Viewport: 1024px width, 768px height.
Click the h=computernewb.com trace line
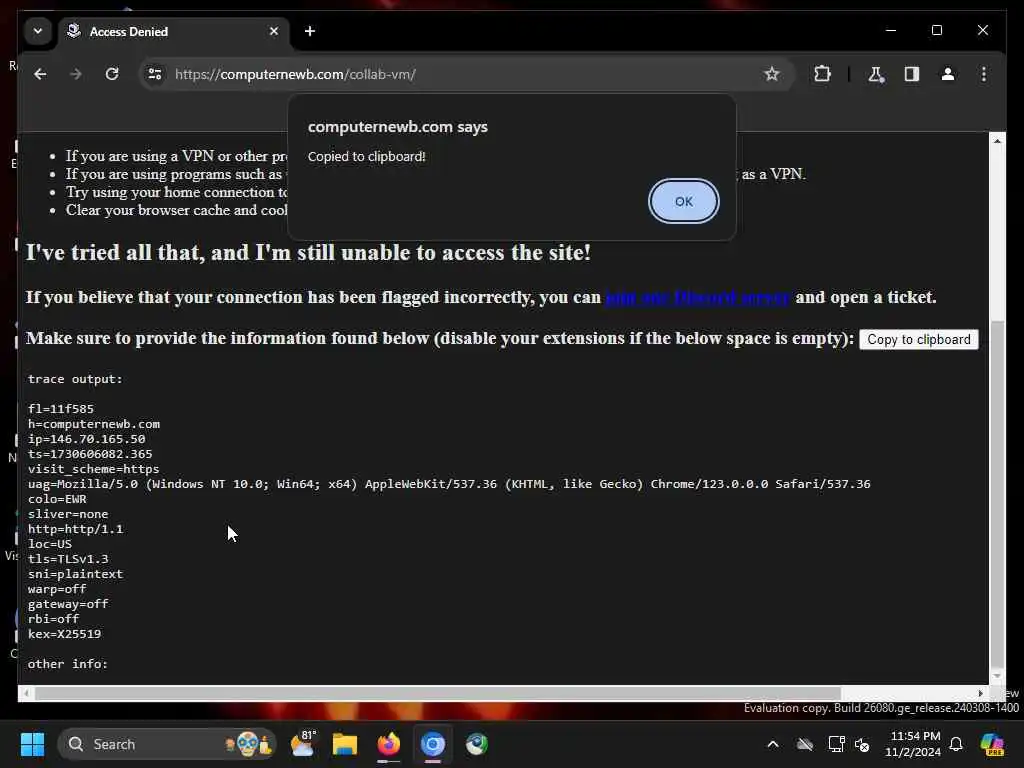pyautogui.click(x=93, y=424)
